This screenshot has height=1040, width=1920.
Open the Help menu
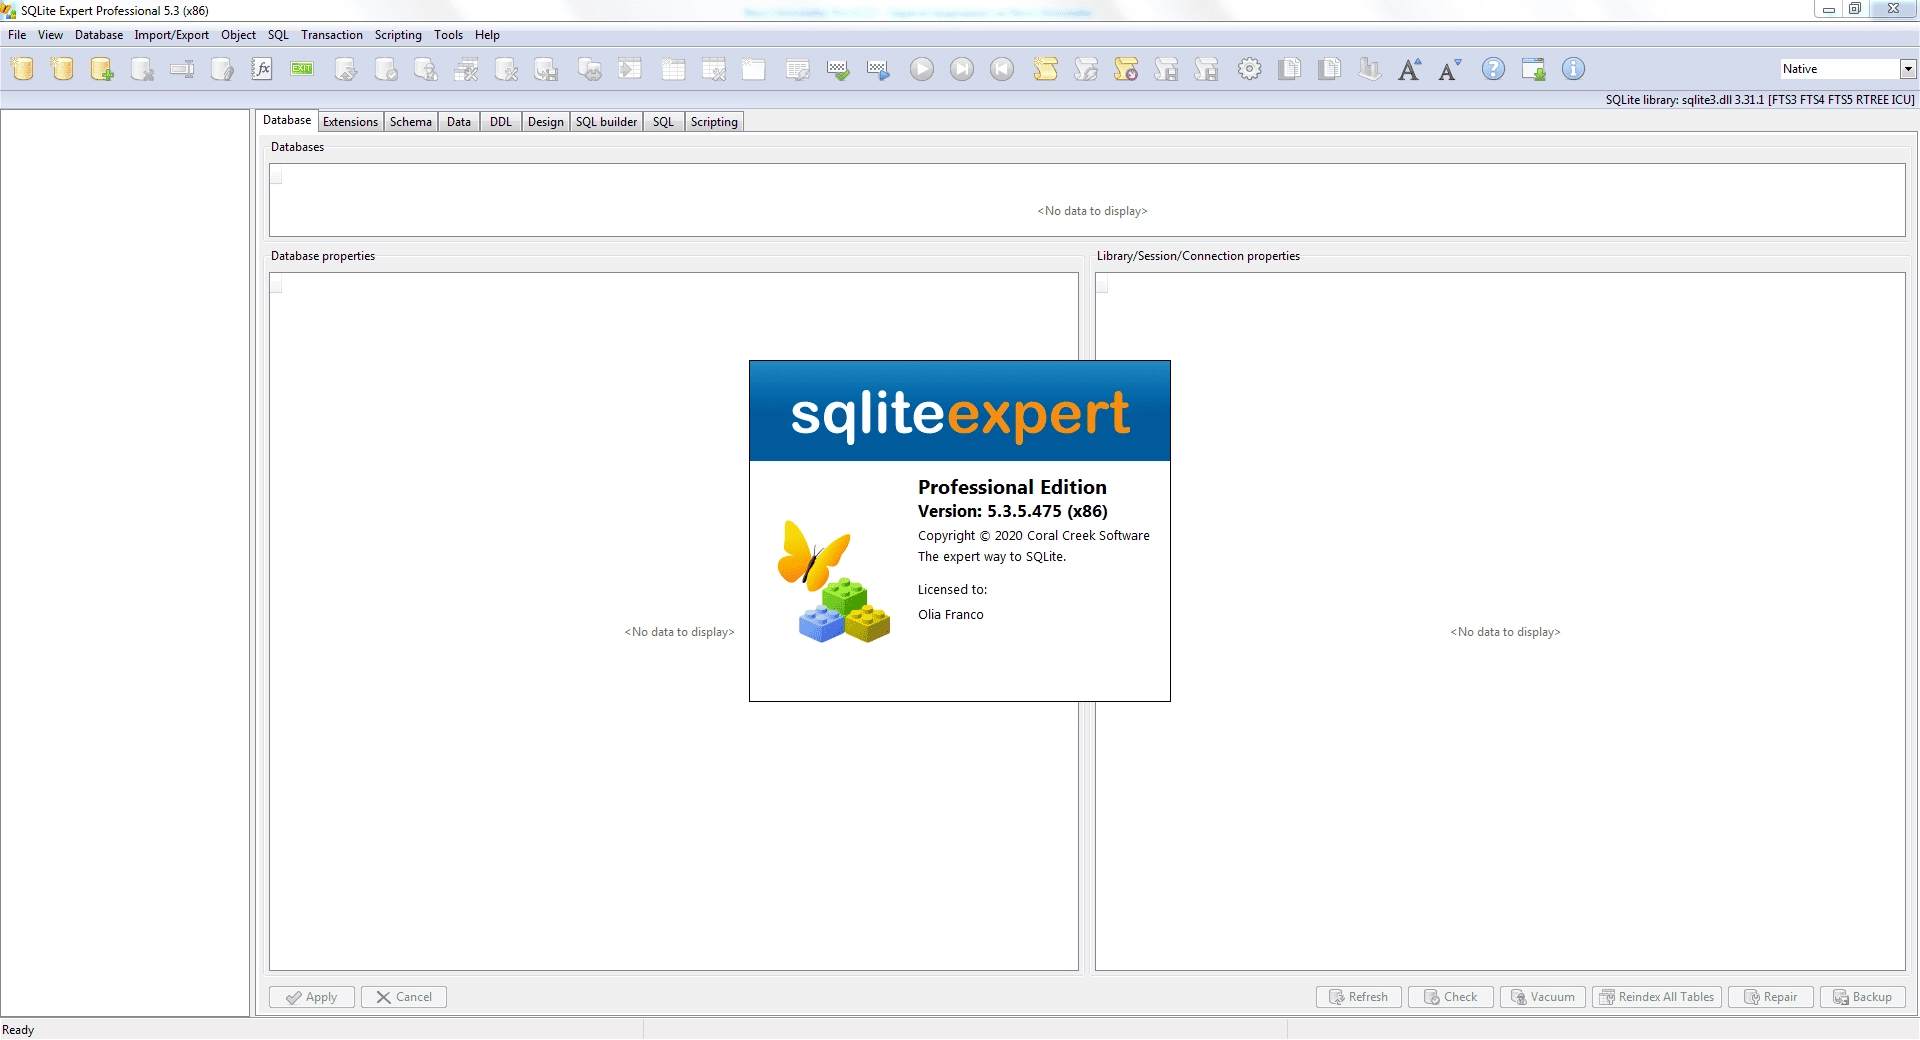(487, 35)
